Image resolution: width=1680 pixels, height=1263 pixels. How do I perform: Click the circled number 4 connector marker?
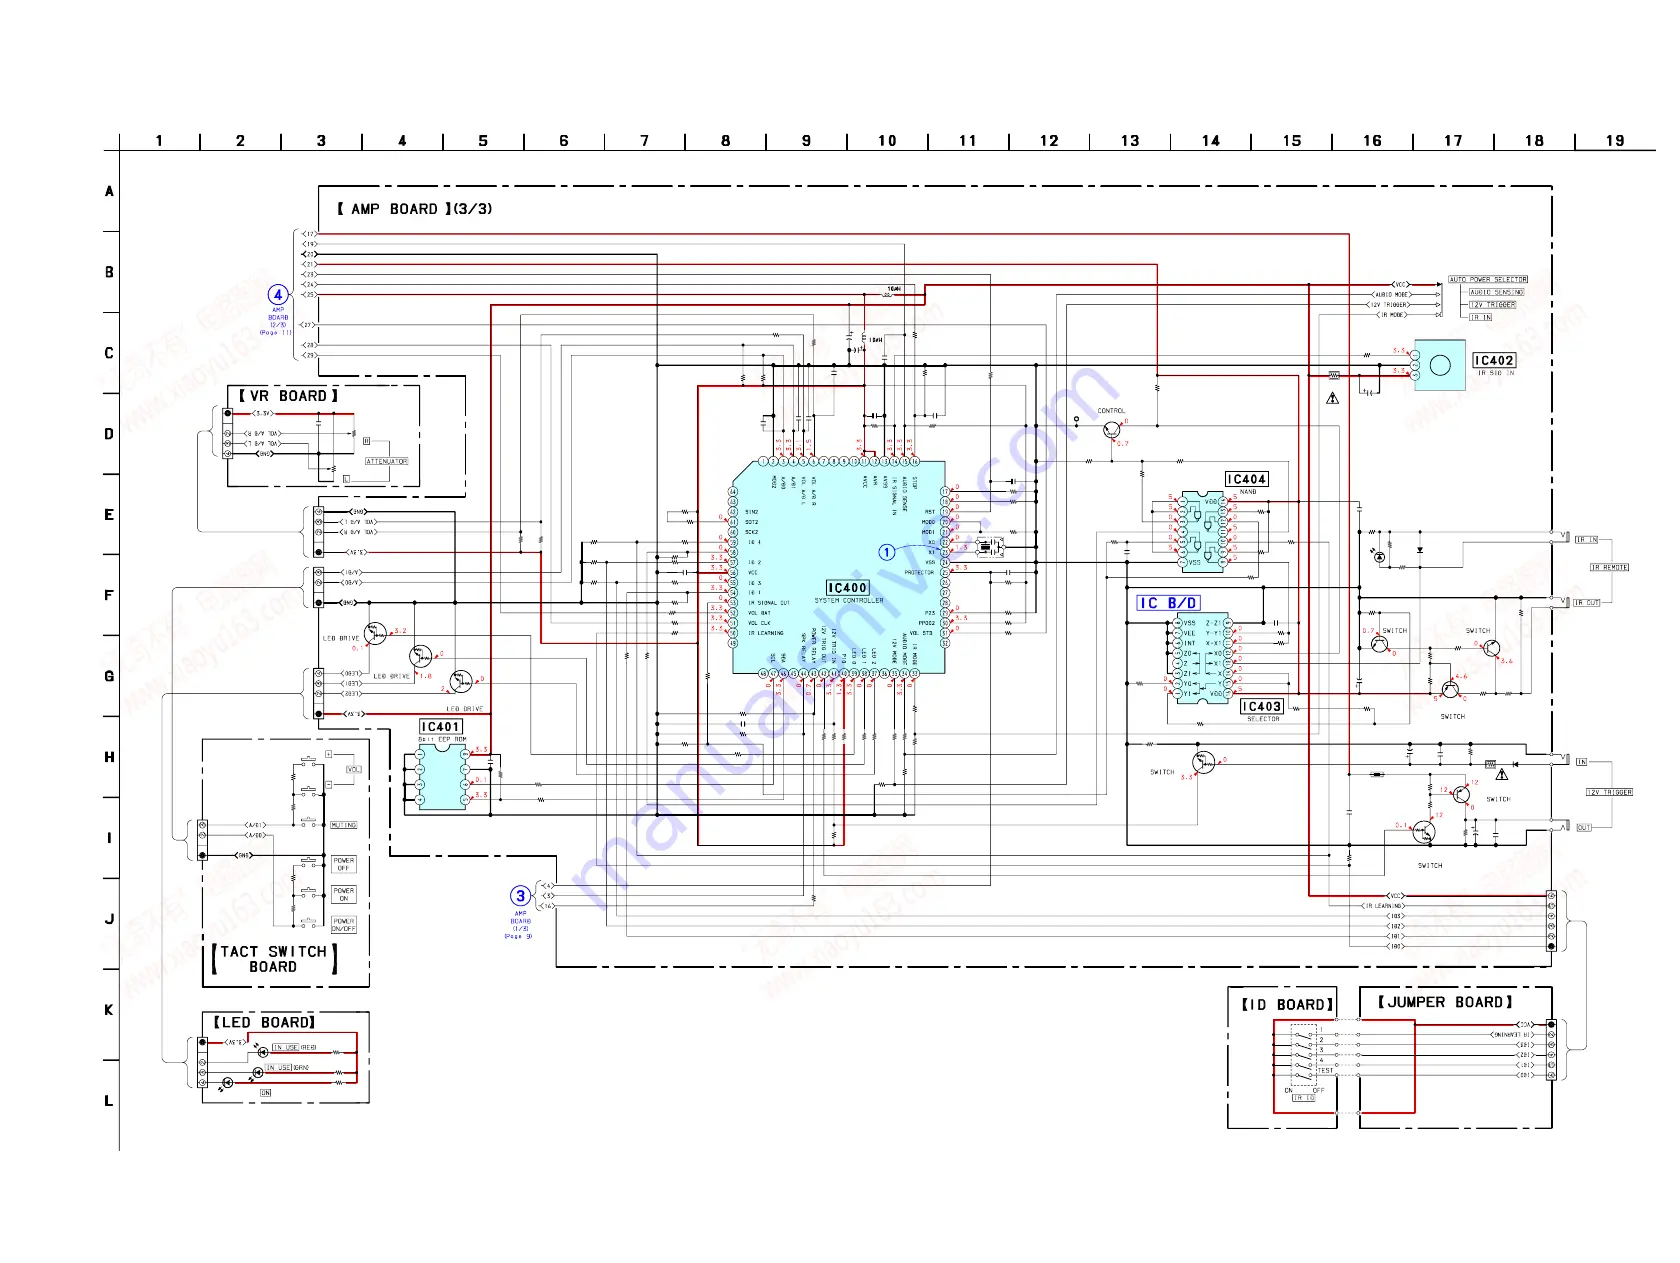(278, 295)
